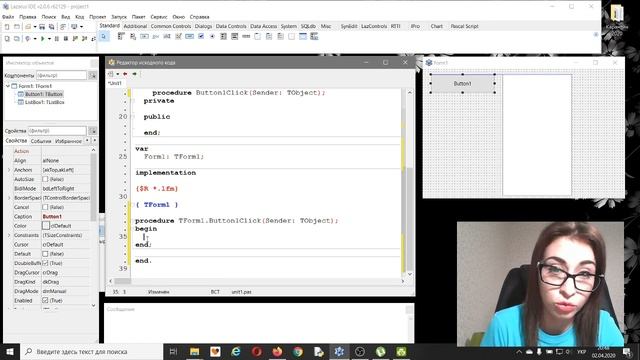Pick TRadioButton component from Standard palette
This screenshot has width=640, height=360.
coord(212,36)
